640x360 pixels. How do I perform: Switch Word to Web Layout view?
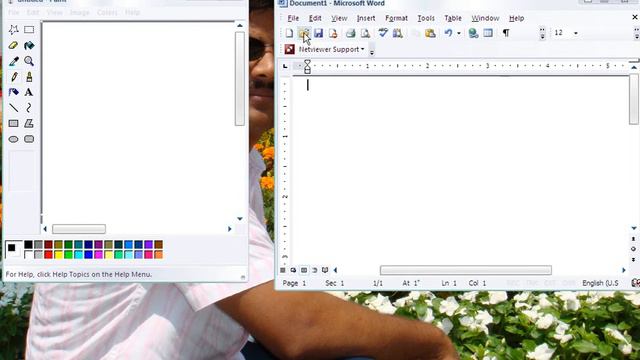click(293, 270)
